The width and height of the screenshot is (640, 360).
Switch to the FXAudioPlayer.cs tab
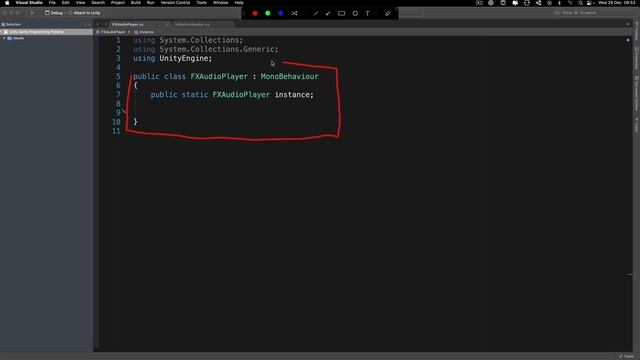128,24
